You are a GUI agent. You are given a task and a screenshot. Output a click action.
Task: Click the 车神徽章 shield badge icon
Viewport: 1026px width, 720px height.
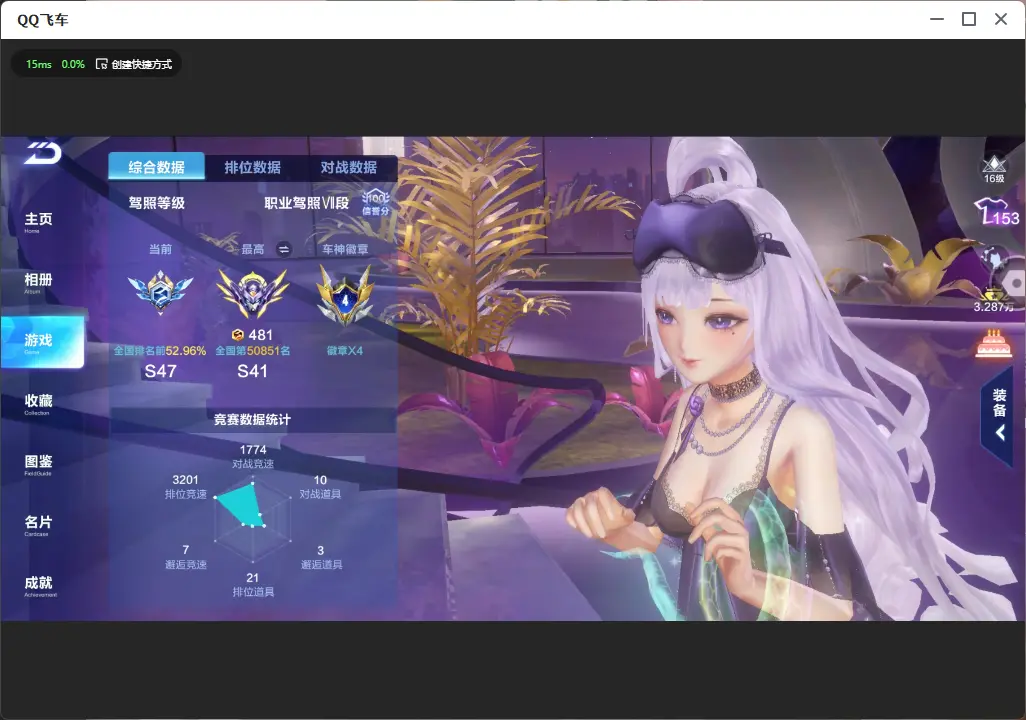345,295
